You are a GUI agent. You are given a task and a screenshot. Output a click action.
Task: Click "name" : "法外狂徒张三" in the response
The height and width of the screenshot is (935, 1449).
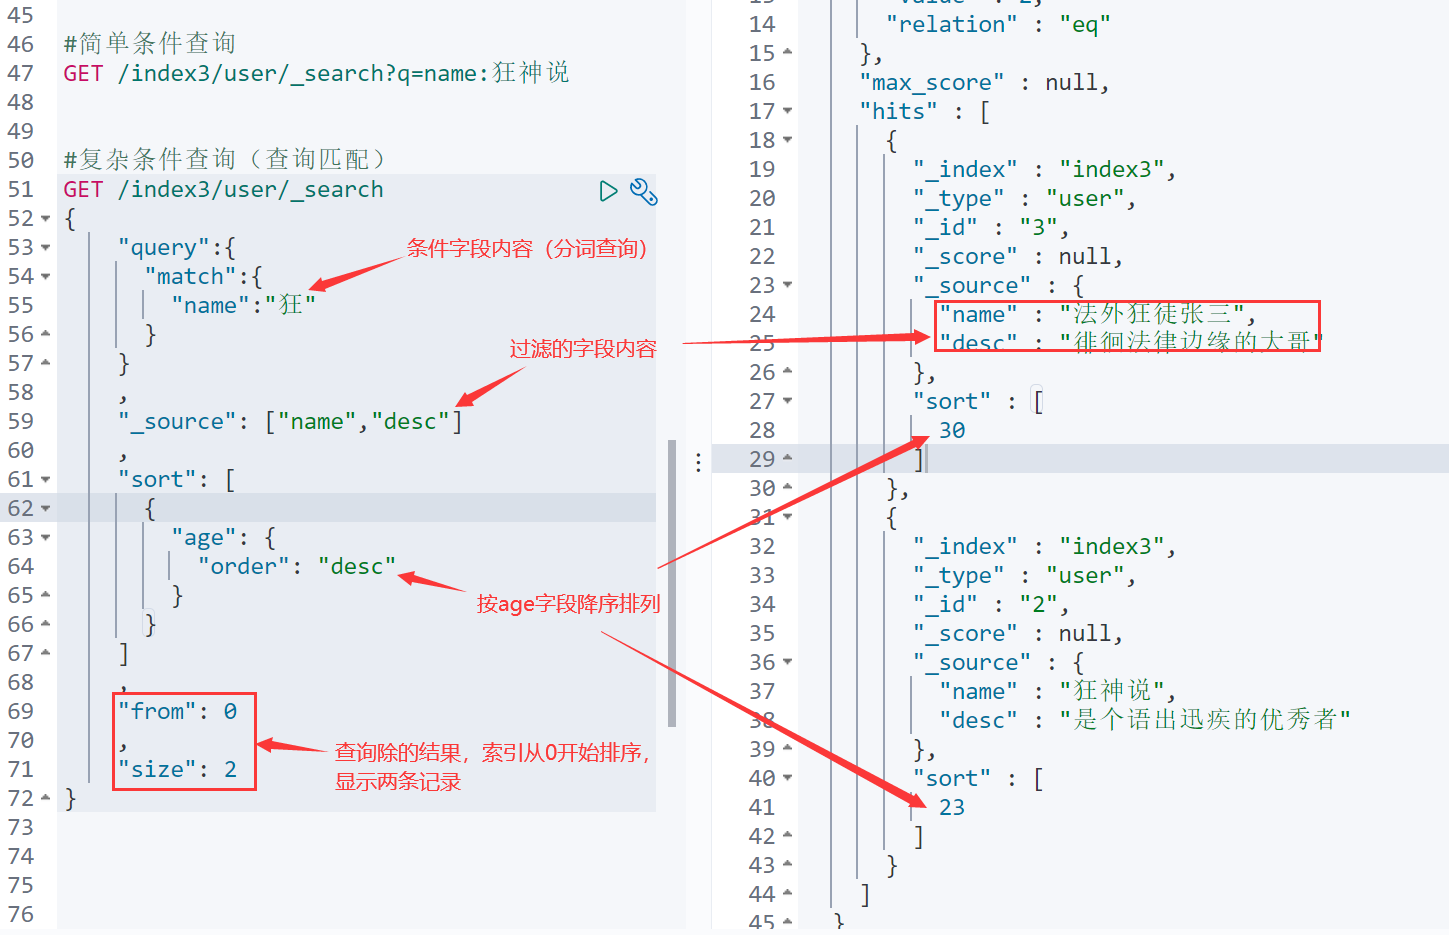pyautogui.click(x=1097, y=315)
